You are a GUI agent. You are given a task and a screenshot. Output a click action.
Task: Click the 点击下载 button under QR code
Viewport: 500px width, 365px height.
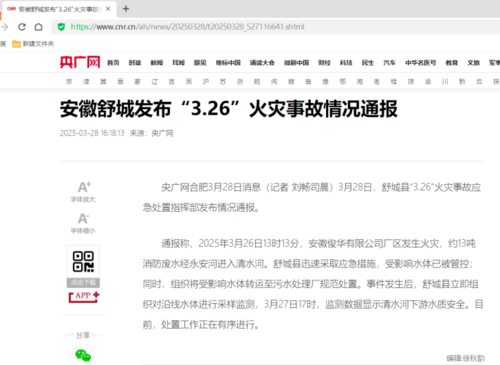point(83,283)
